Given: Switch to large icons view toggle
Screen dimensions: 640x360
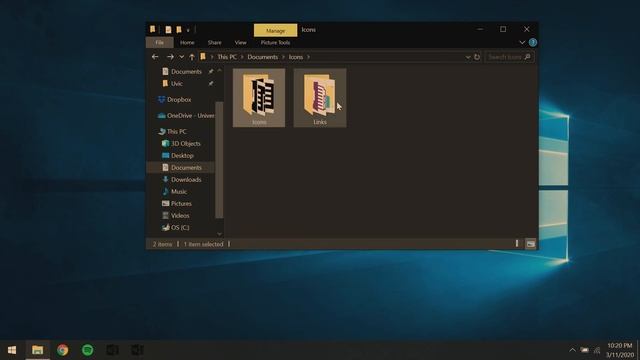Looking at the screenshot, I should coord(530,244).
